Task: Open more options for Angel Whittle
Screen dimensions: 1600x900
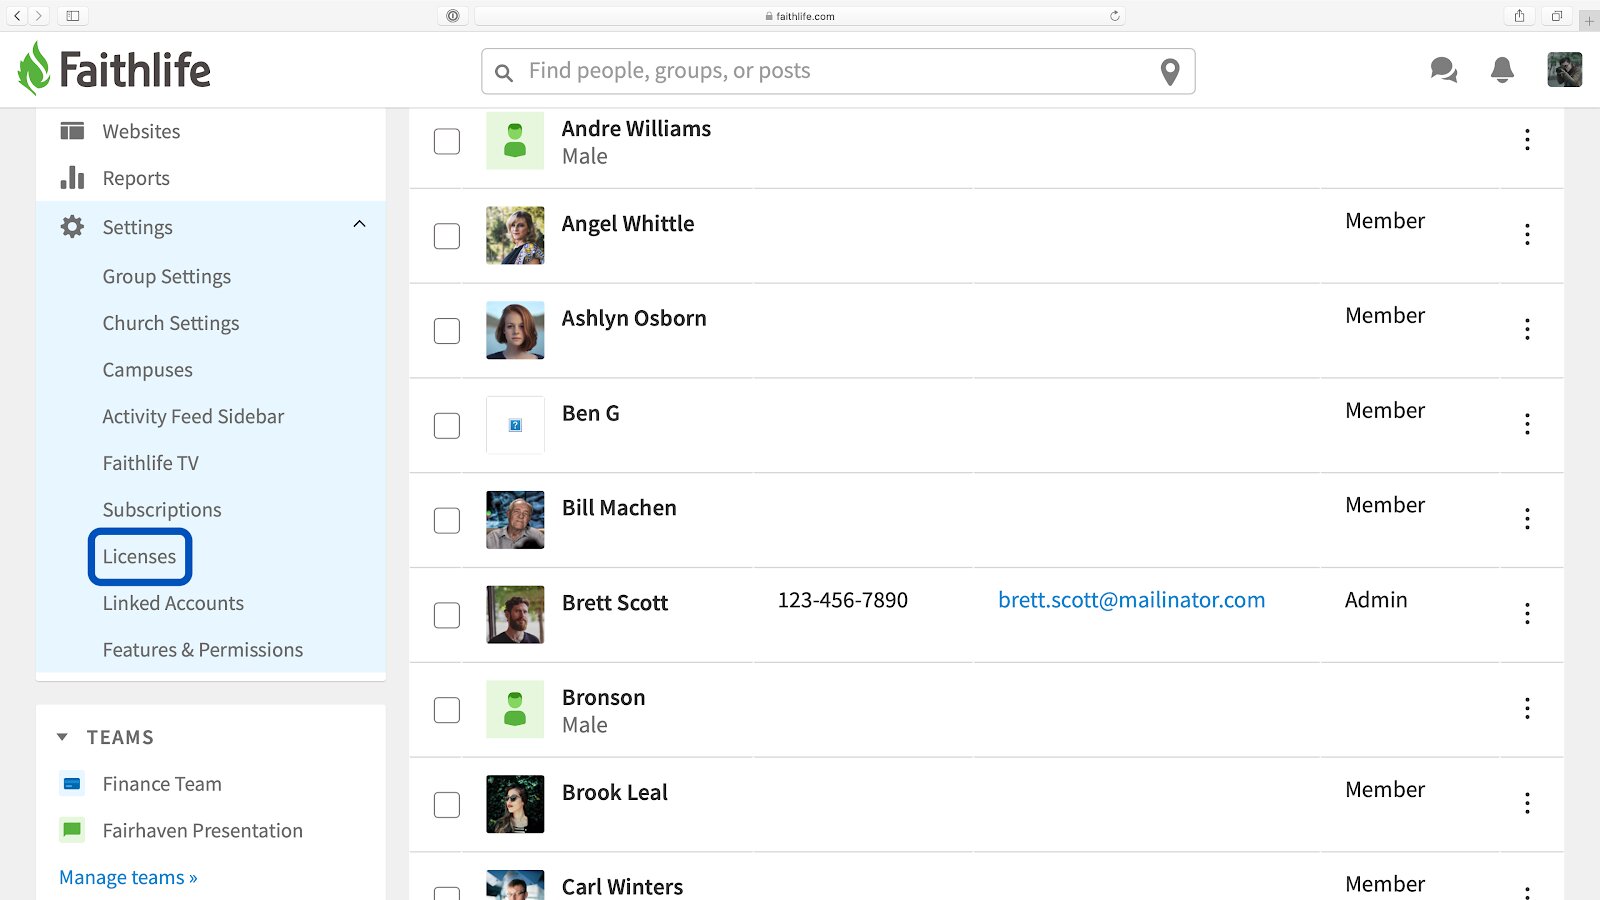Action: point(1527,234)
